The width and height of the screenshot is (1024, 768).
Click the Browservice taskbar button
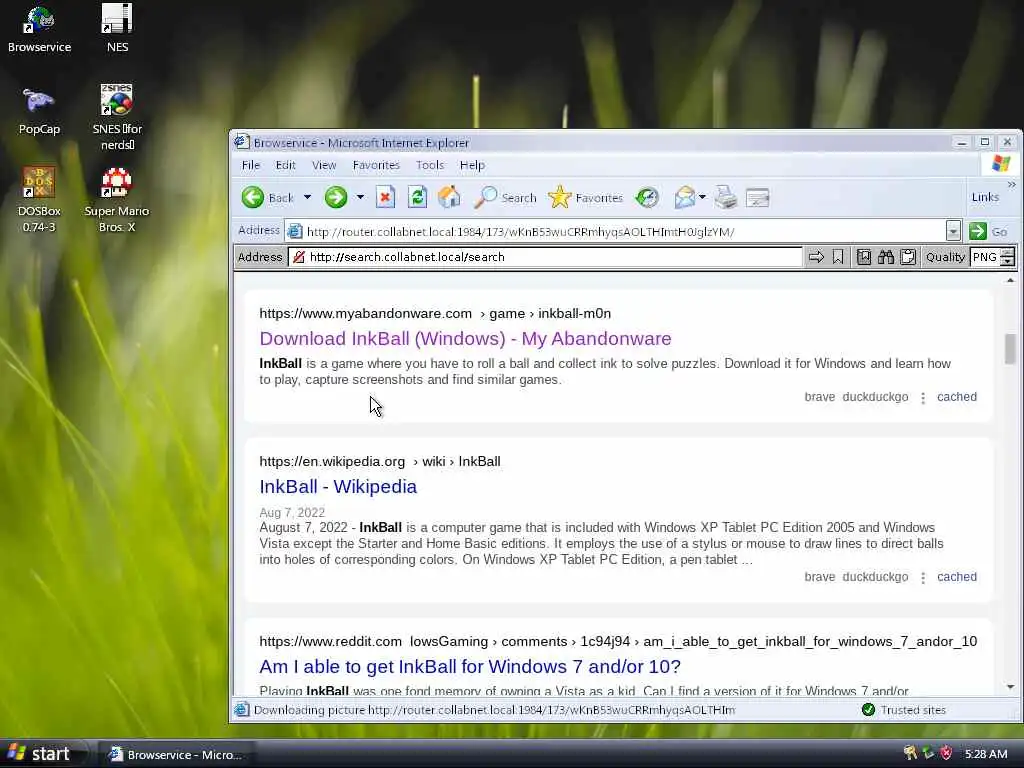(x=176, y=754)
